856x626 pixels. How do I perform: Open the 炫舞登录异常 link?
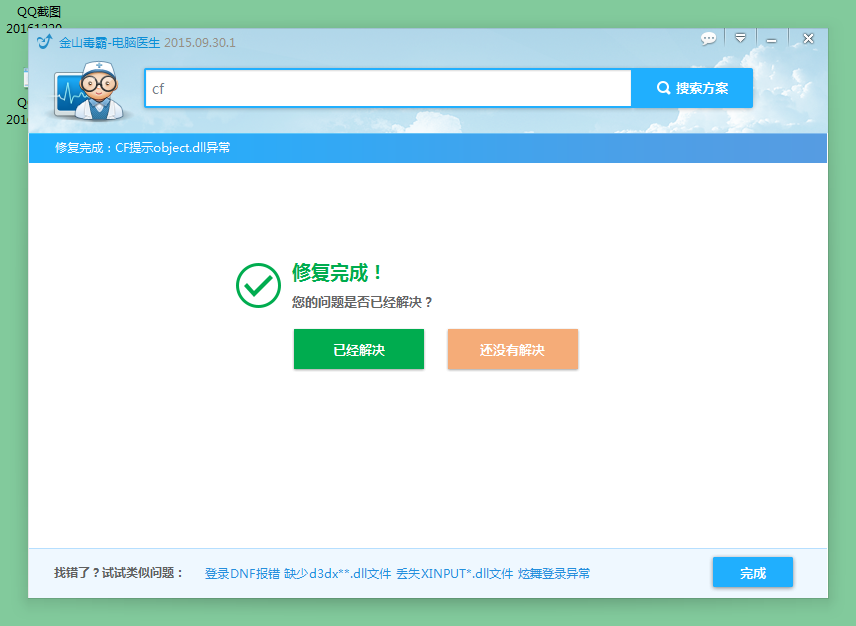554,574
